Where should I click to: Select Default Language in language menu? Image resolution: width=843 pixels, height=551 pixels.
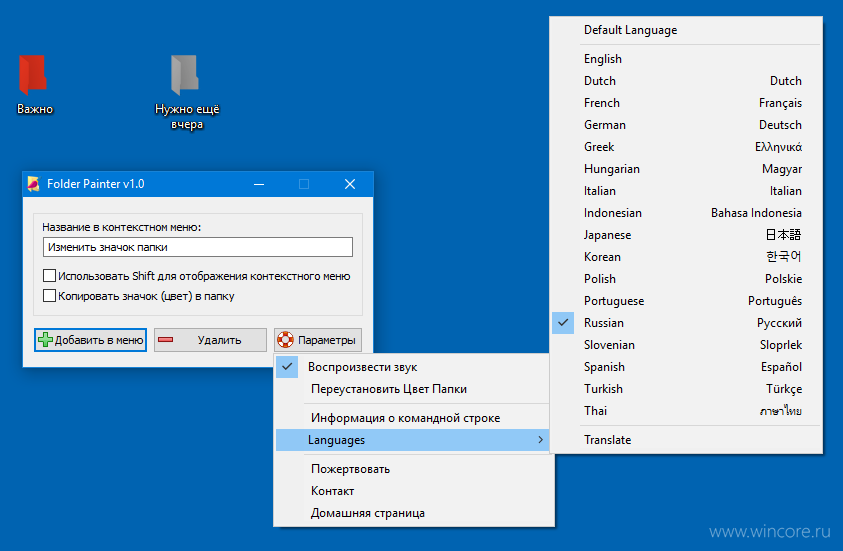coord(686,30)
